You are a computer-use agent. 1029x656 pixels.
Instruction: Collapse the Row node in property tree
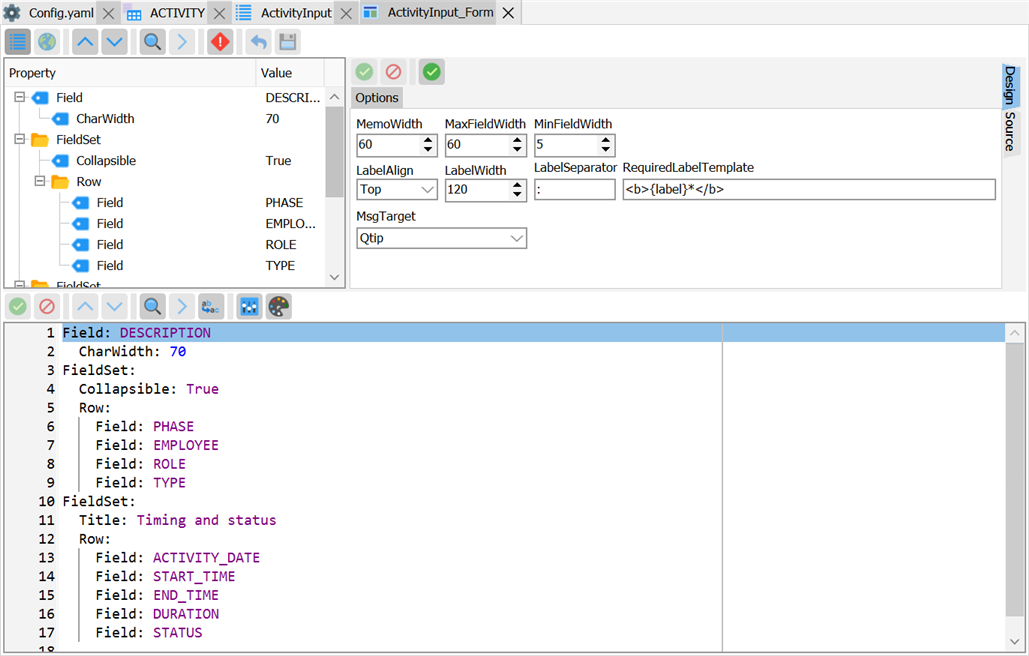(40, 181)
